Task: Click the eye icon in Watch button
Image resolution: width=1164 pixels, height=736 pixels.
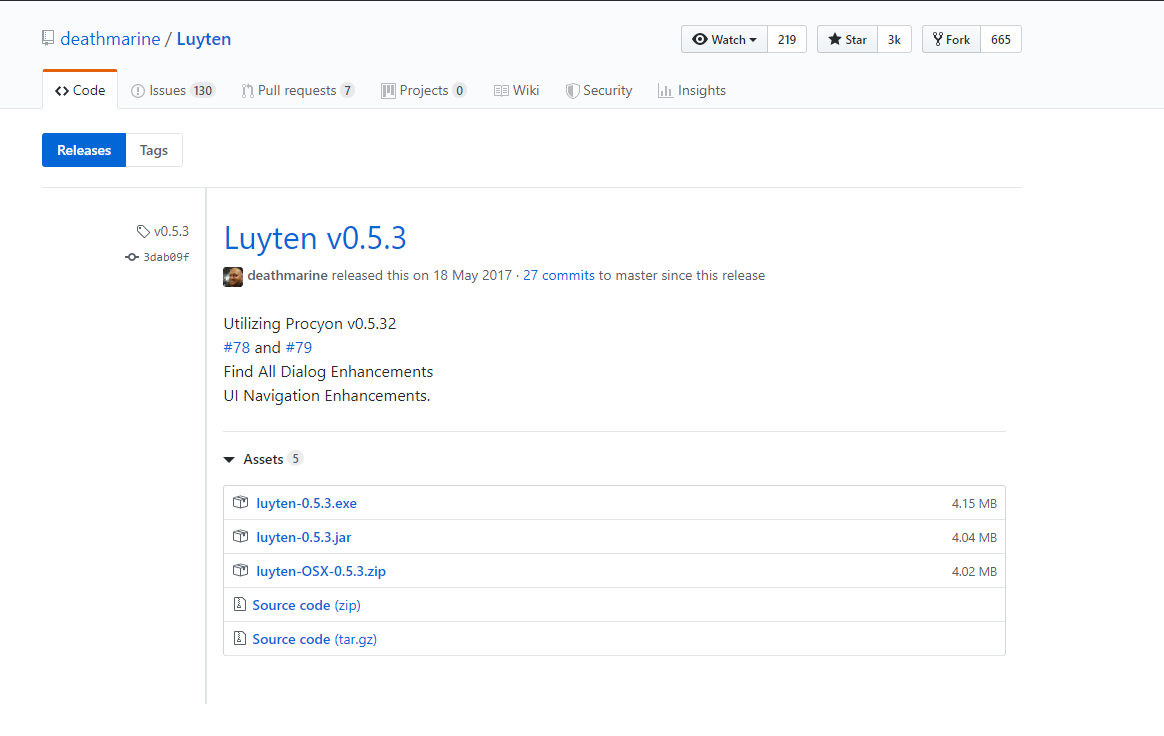Action: [x=699, y=39]
